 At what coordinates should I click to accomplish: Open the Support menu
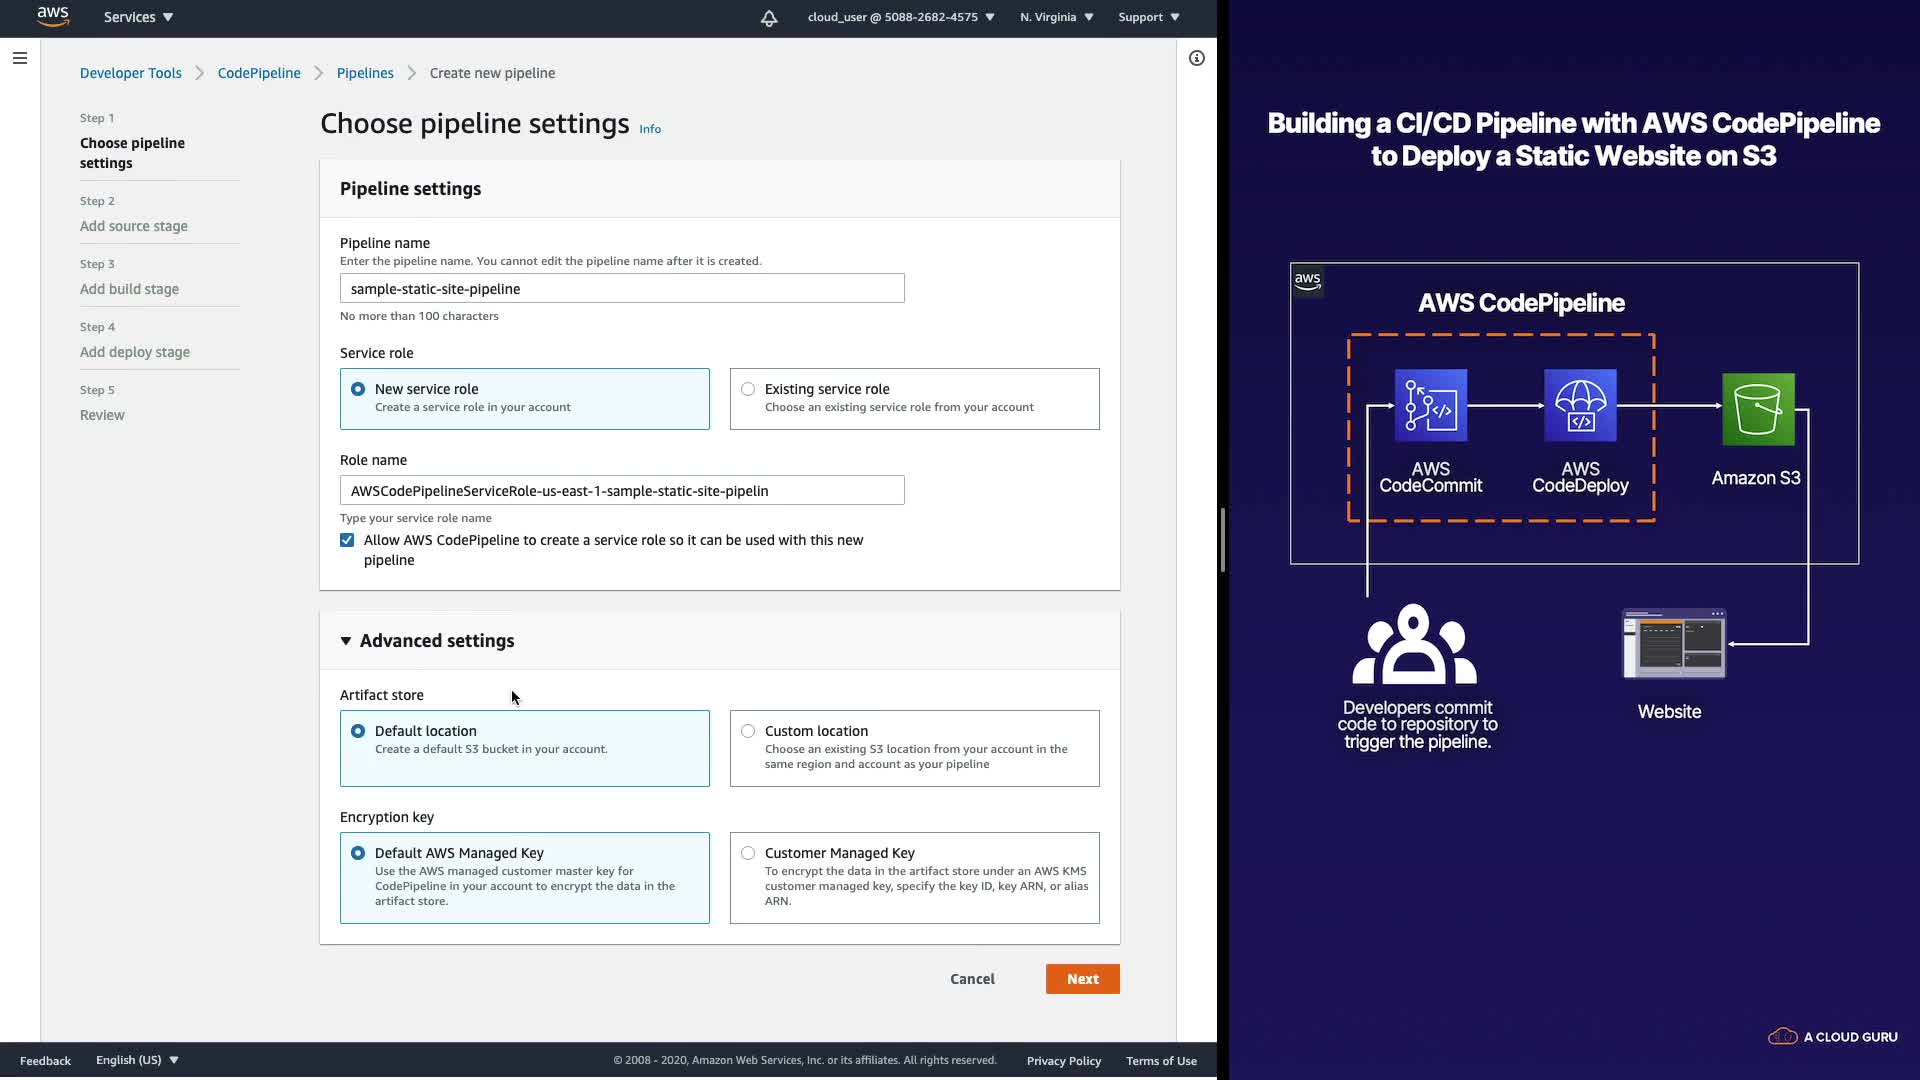tap(1148, 17)
